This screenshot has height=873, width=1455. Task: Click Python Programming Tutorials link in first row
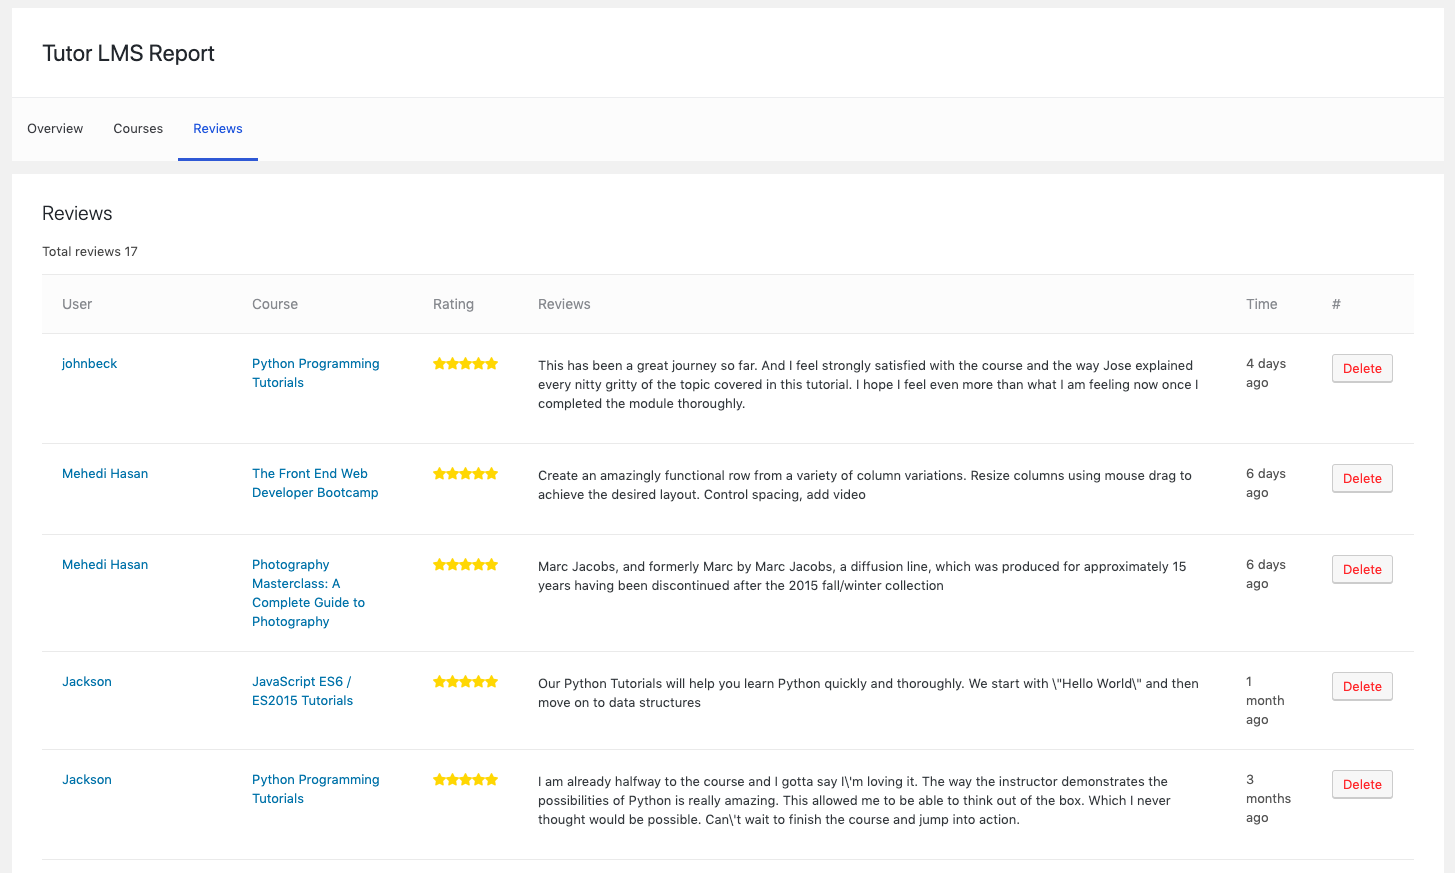coord(315,373)
